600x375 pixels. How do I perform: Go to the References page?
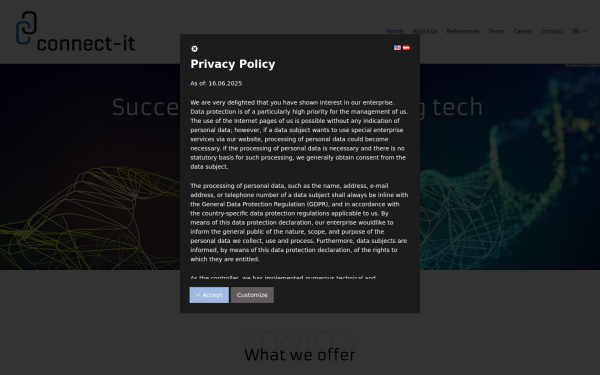[x=463, y=31]
